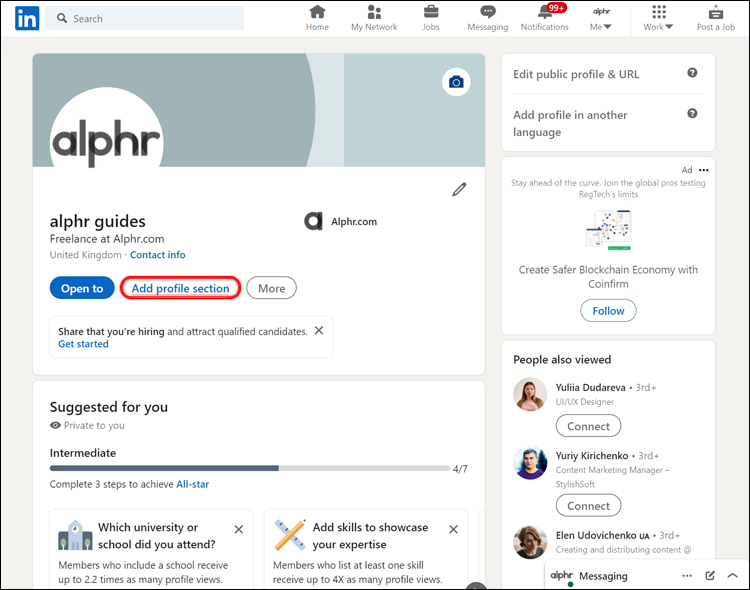This screenshot has height=590, width=750.
Task: Click the LinkedIn logo icon
Action: [x=27, y=18]
